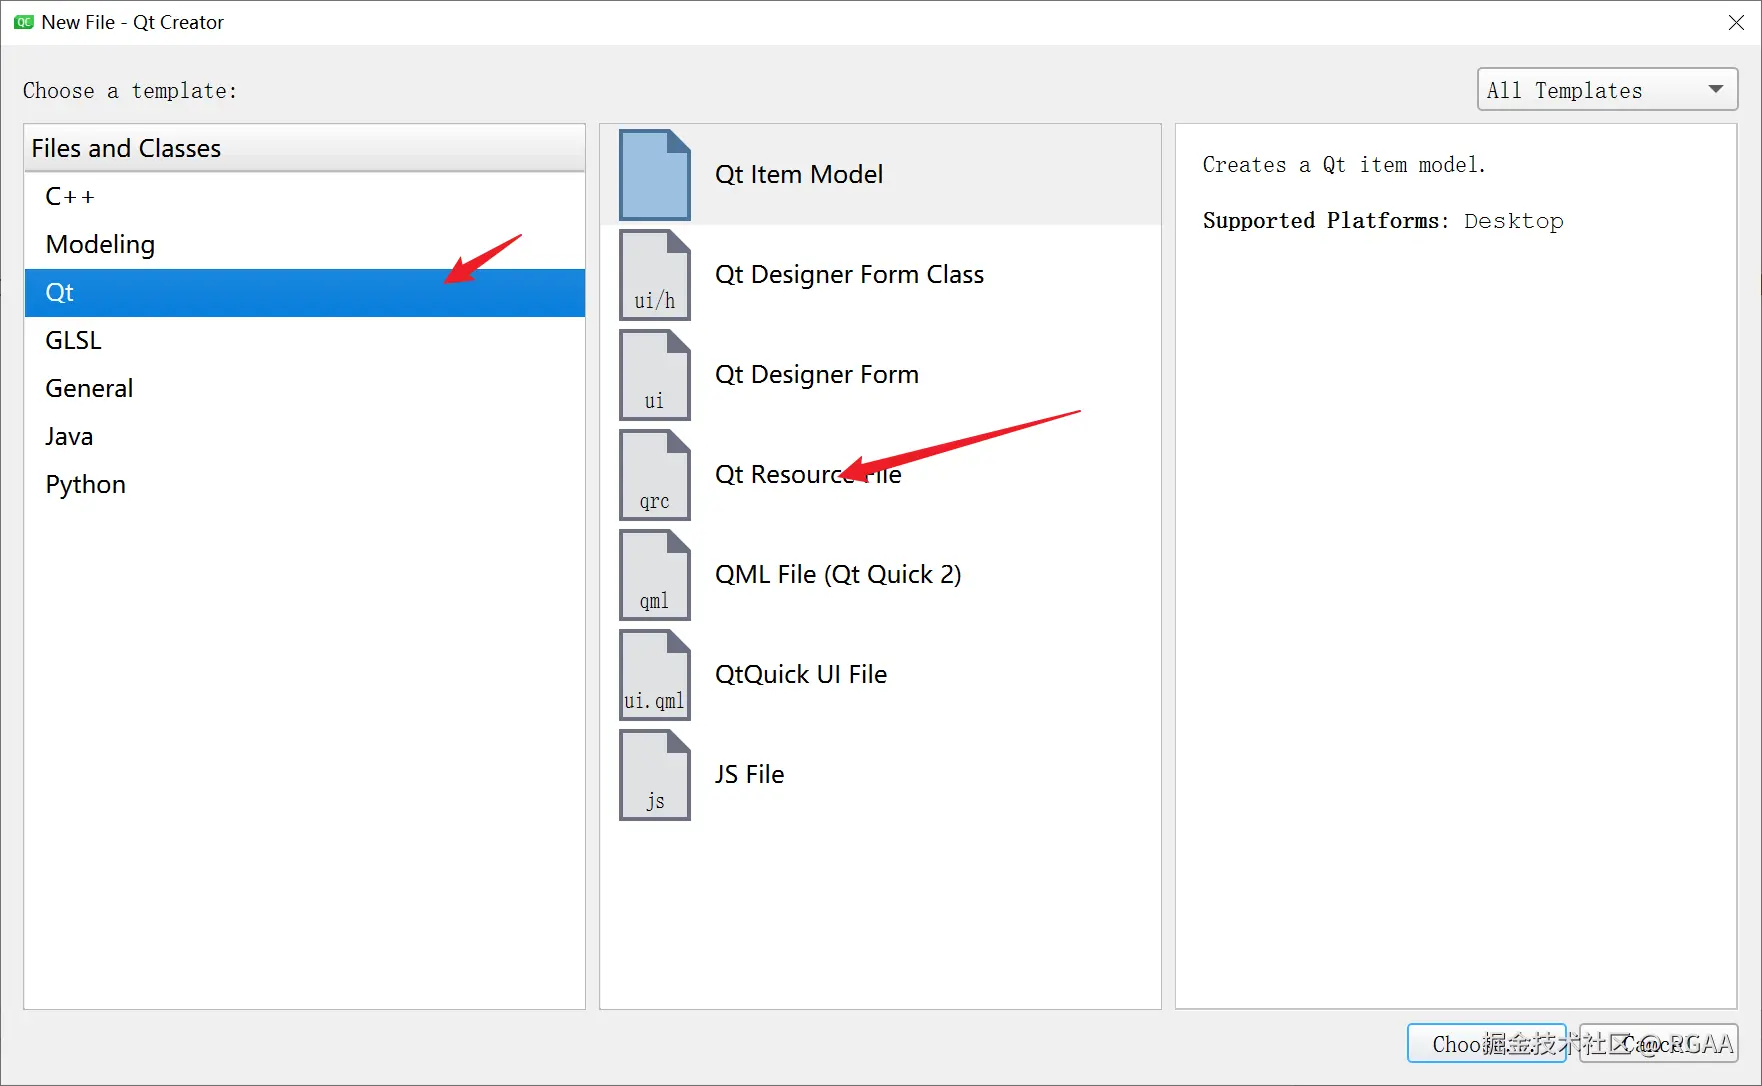The image size is (1762, 1086).
Task: Click the ui.qml QtQuick UI icon
Action: pyautogui.click(x=655, y=675)
